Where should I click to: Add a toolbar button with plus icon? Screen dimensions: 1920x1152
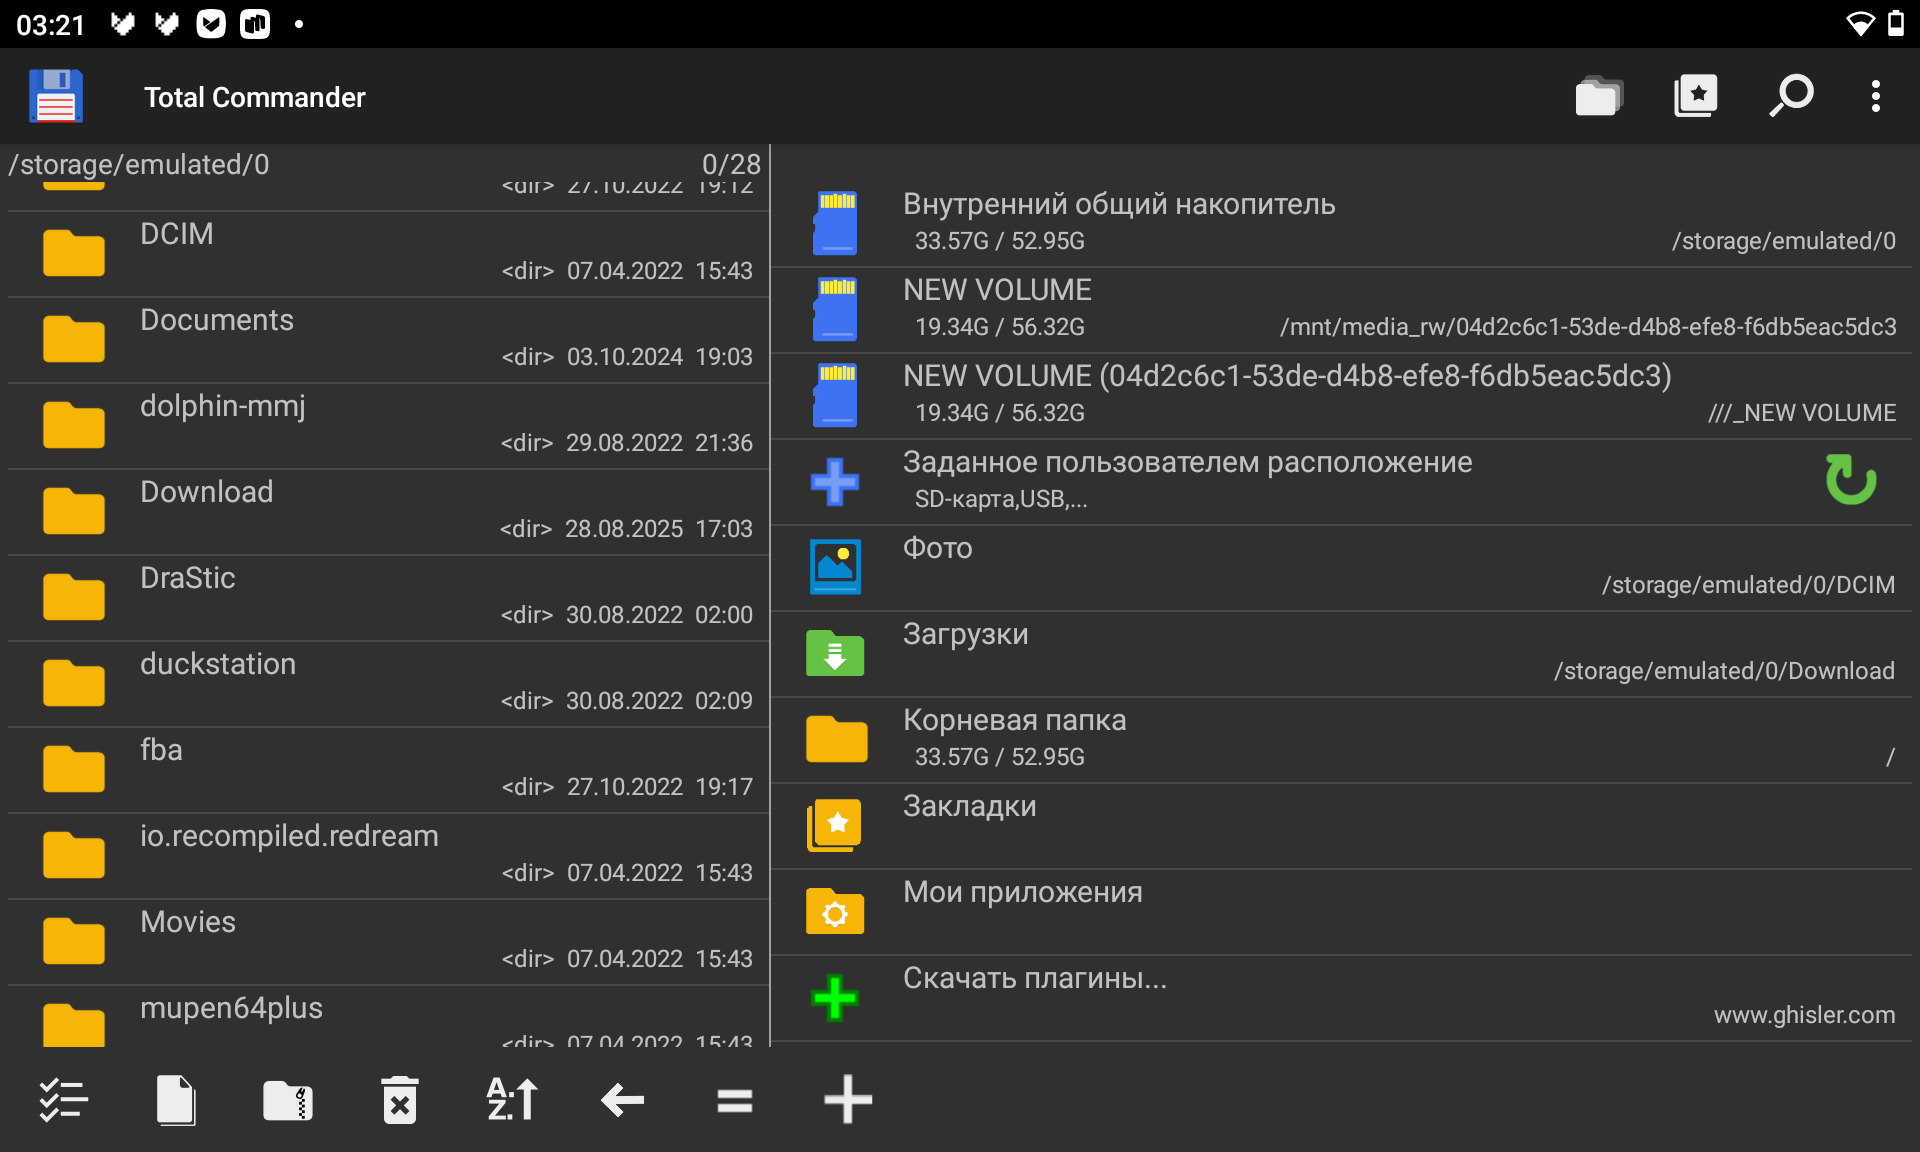coord(847,1100)
